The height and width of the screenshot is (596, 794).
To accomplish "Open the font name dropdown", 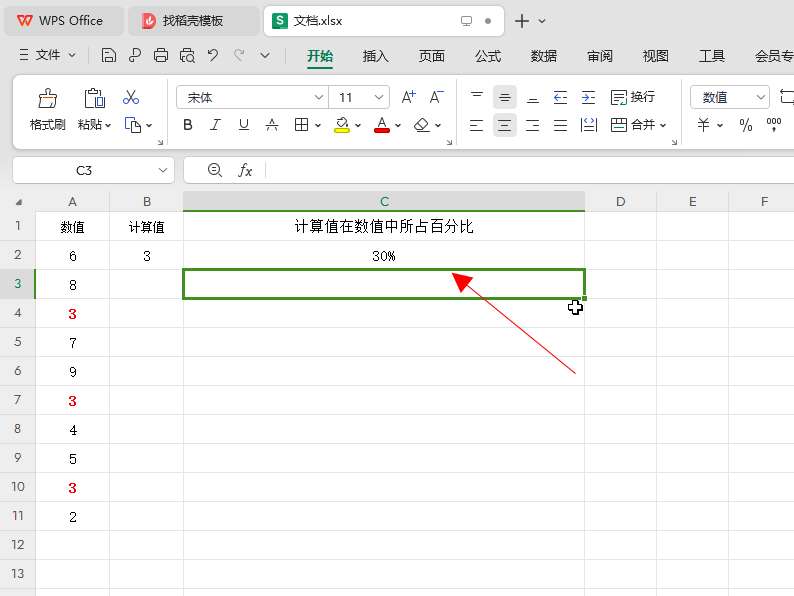I will pyautogui.click(x=319, y=97).
